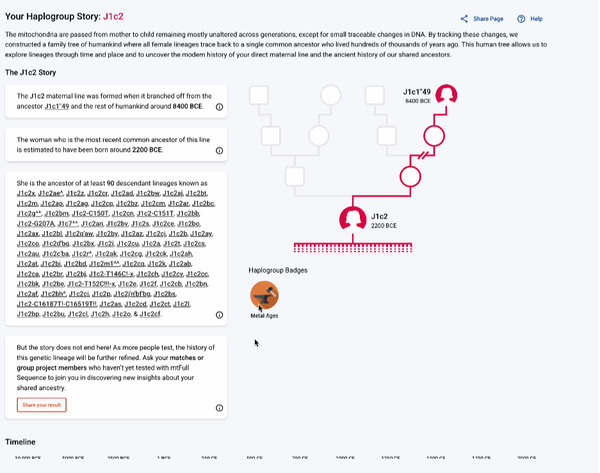
Task: Click info icon beside 8400 BCE card
Action: tap(219, 107)
